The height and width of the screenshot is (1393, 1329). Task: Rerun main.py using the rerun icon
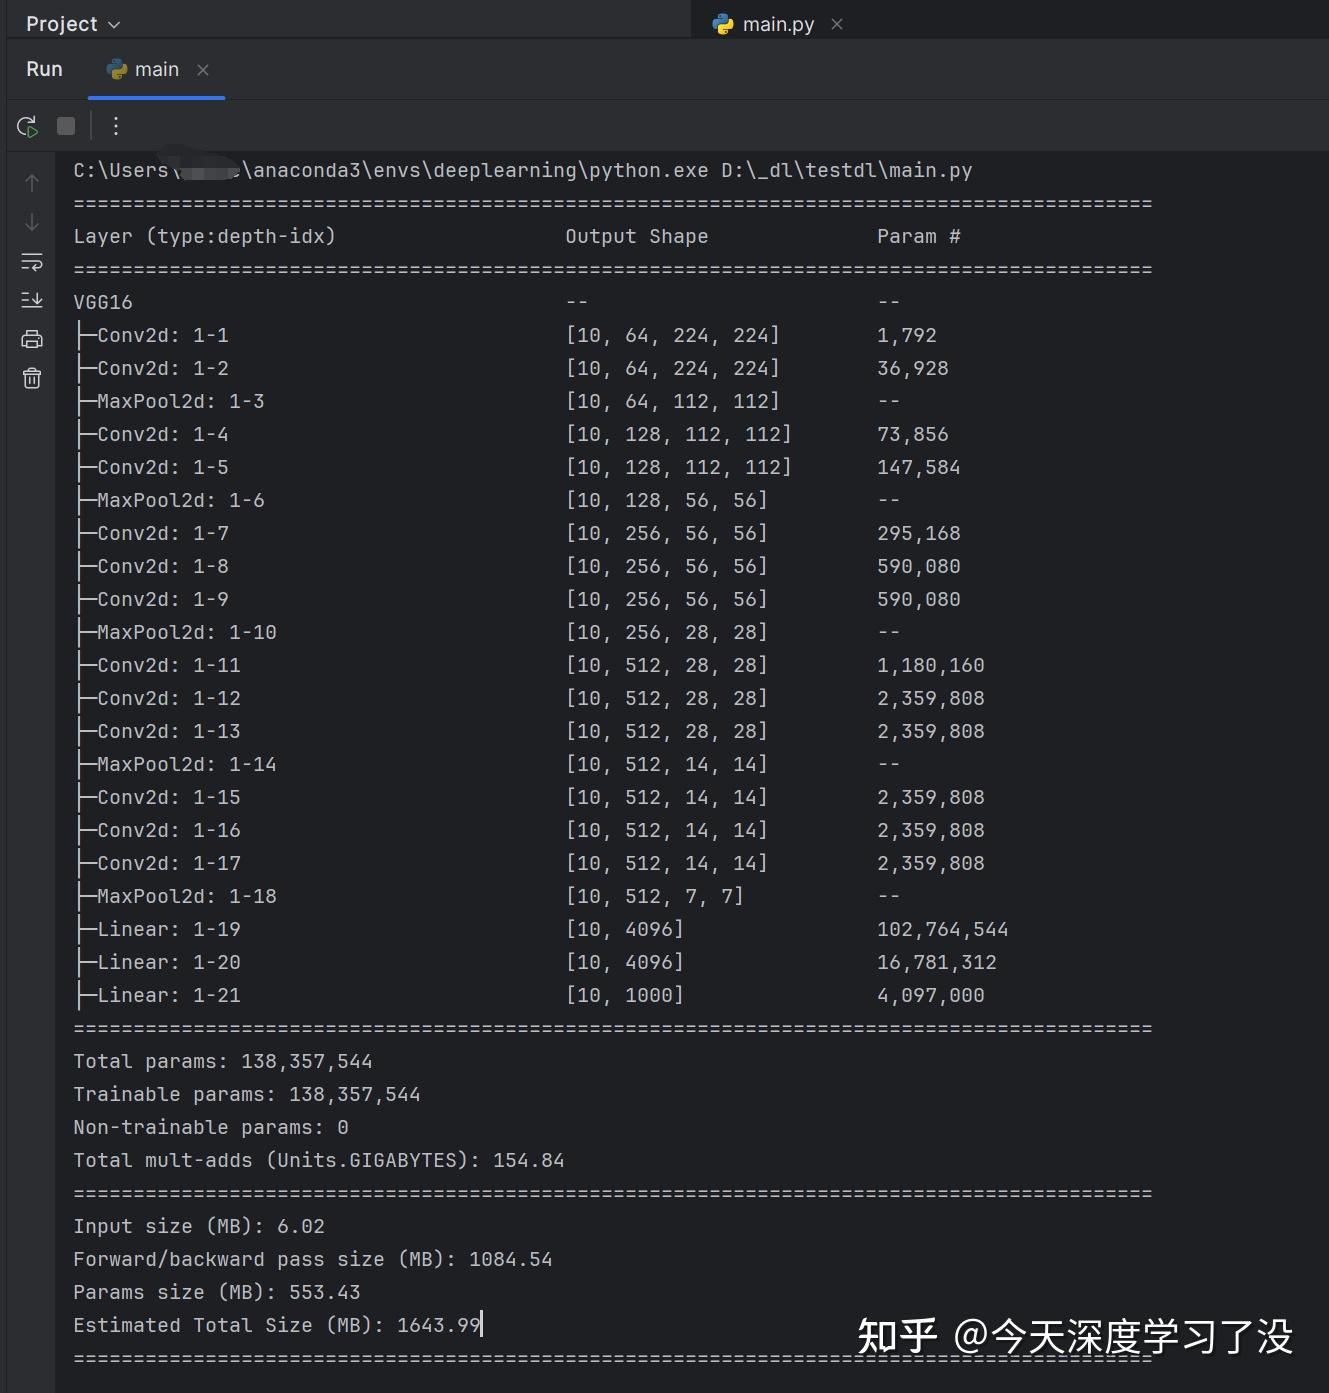(x=27, y=126)
